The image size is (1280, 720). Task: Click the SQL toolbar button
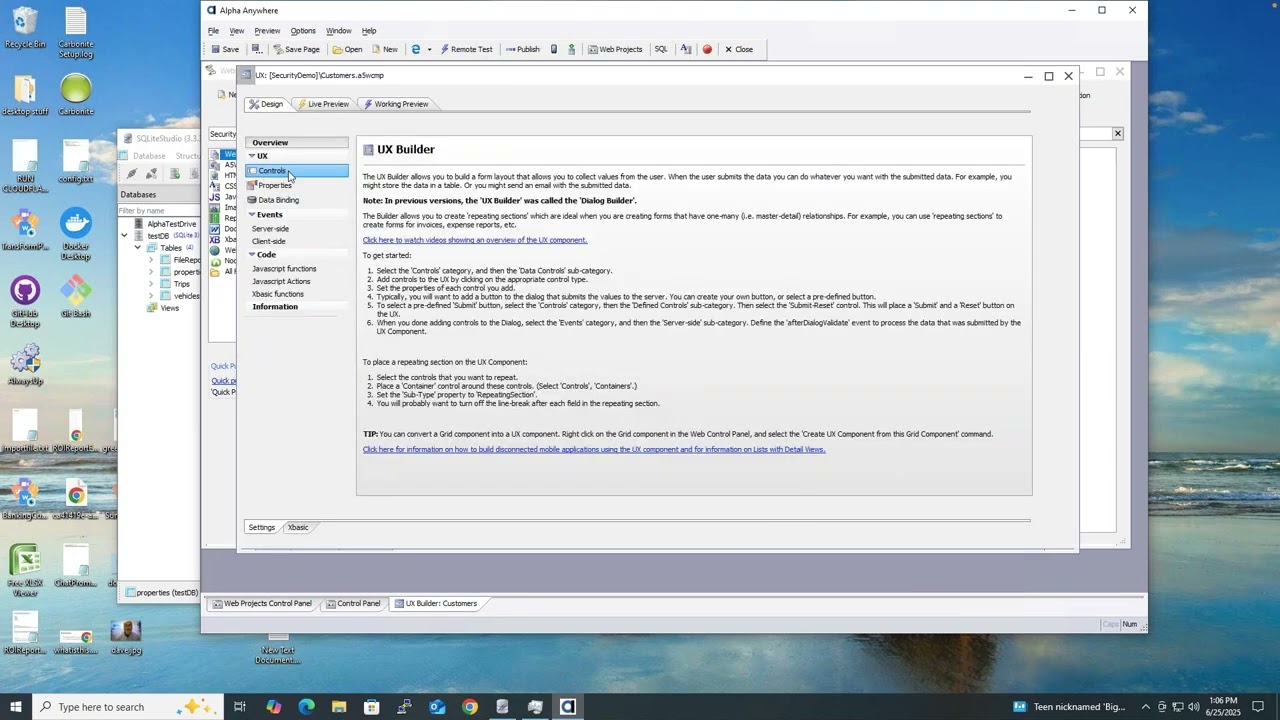661,49
